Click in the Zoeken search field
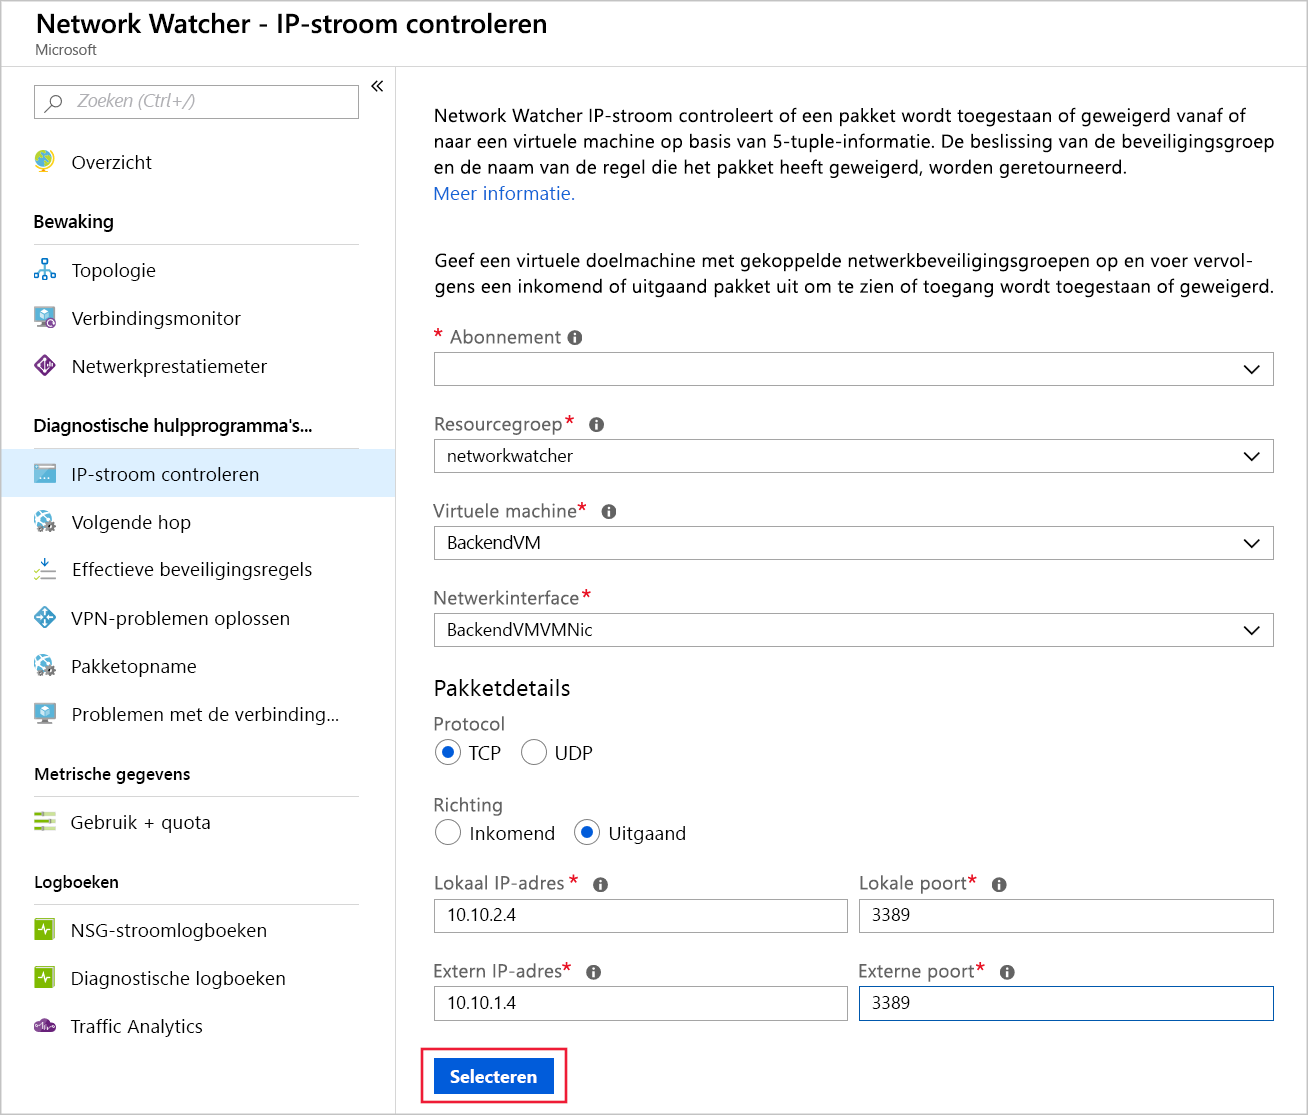This screenshot has height=1115, width=1308. coord(196,102)
